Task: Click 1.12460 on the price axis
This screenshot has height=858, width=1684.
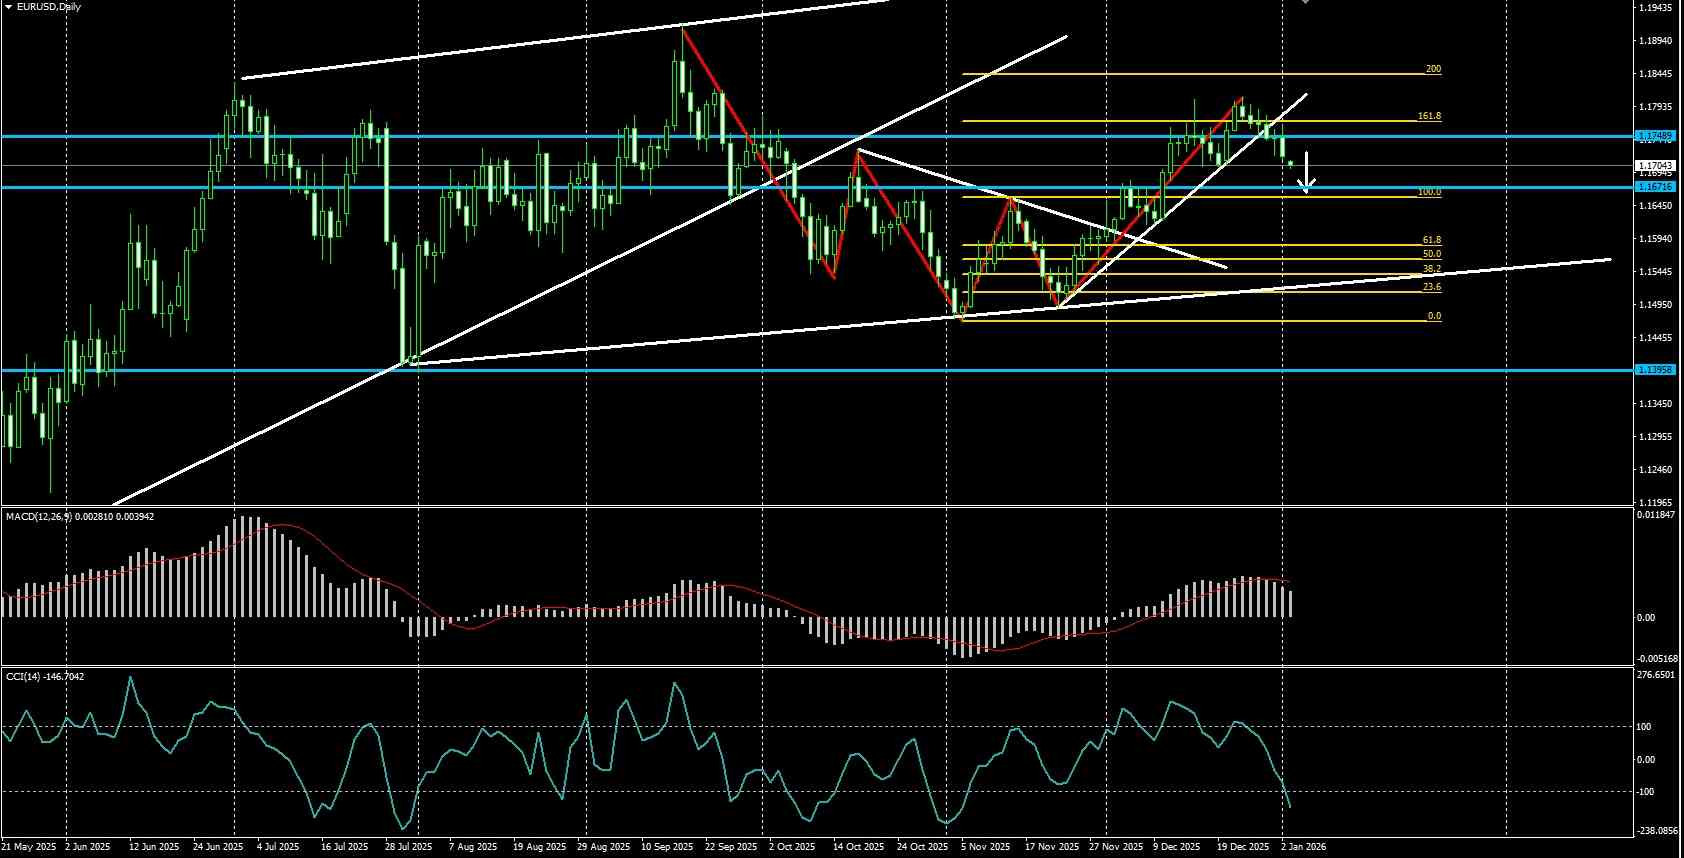Action: 1658,470
